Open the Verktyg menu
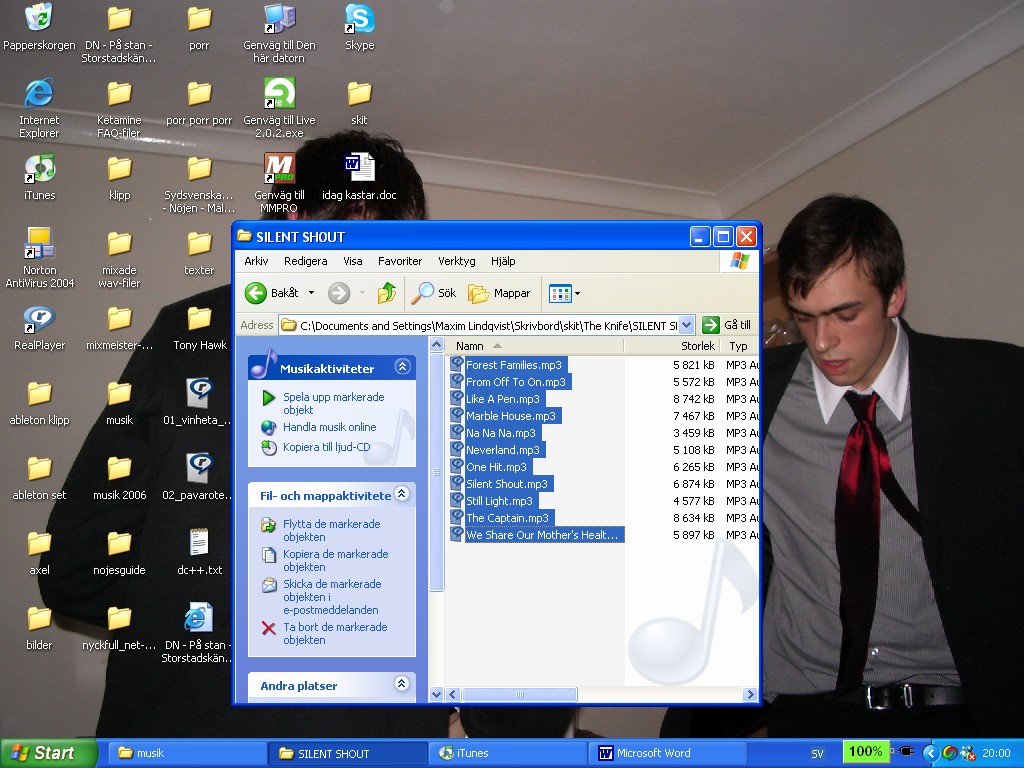Viewport: 1024px width, 768px height. point(457,261)
